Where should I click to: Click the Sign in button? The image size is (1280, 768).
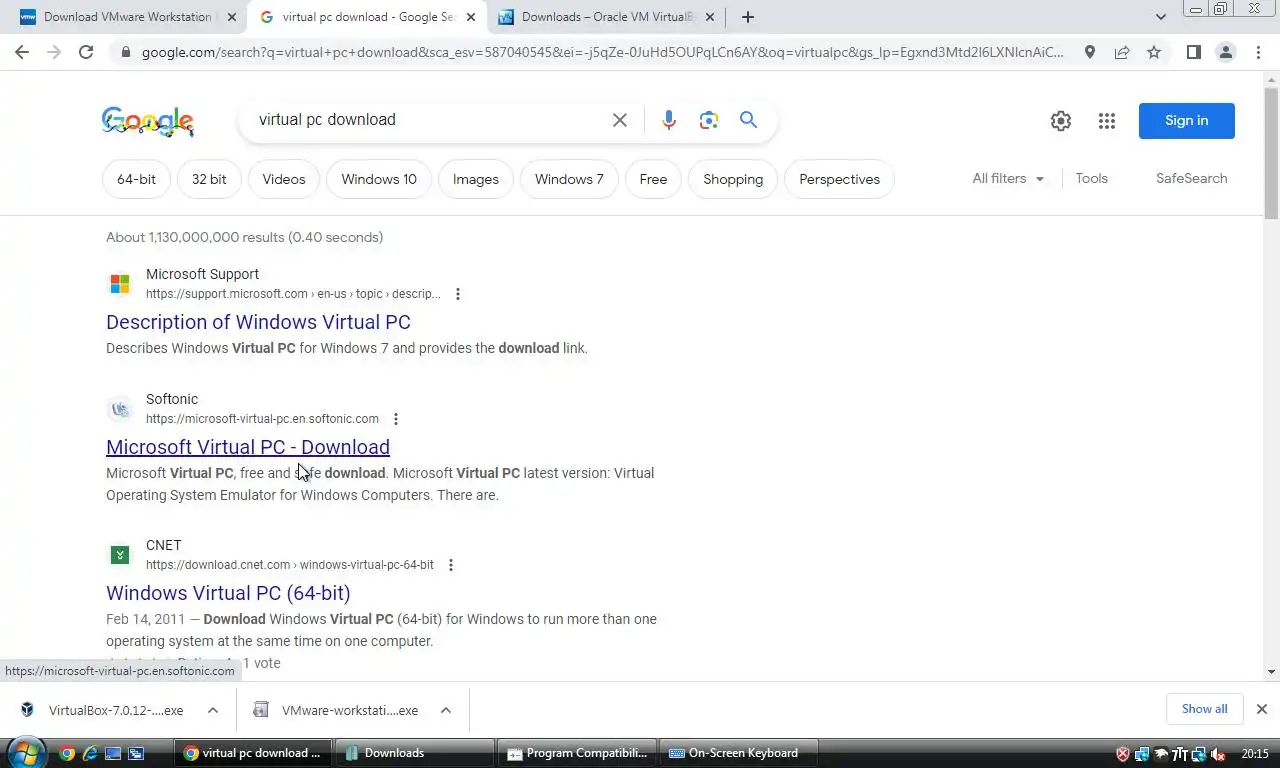(1186, 121)
